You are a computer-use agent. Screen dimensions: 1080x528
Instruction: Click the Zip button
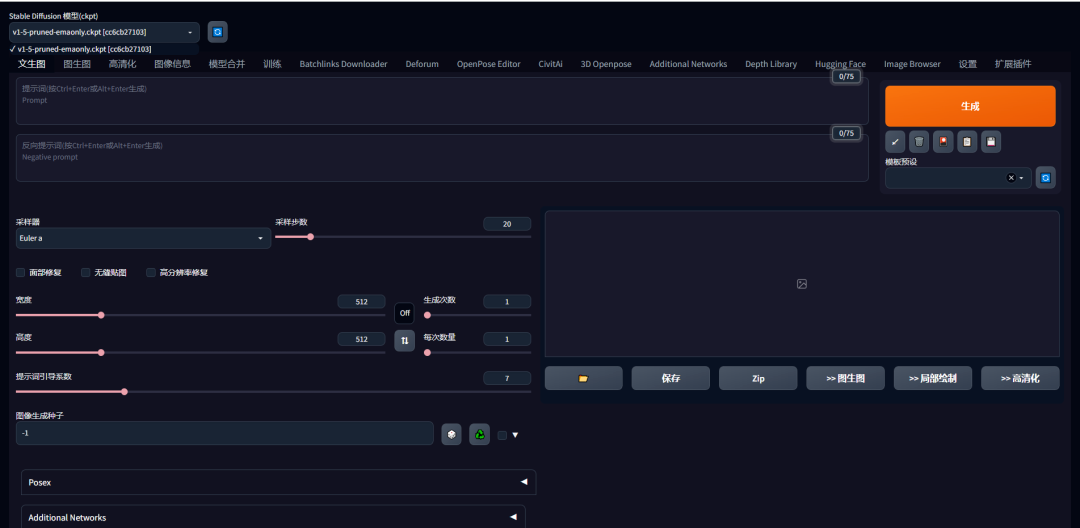coord(758,378)
